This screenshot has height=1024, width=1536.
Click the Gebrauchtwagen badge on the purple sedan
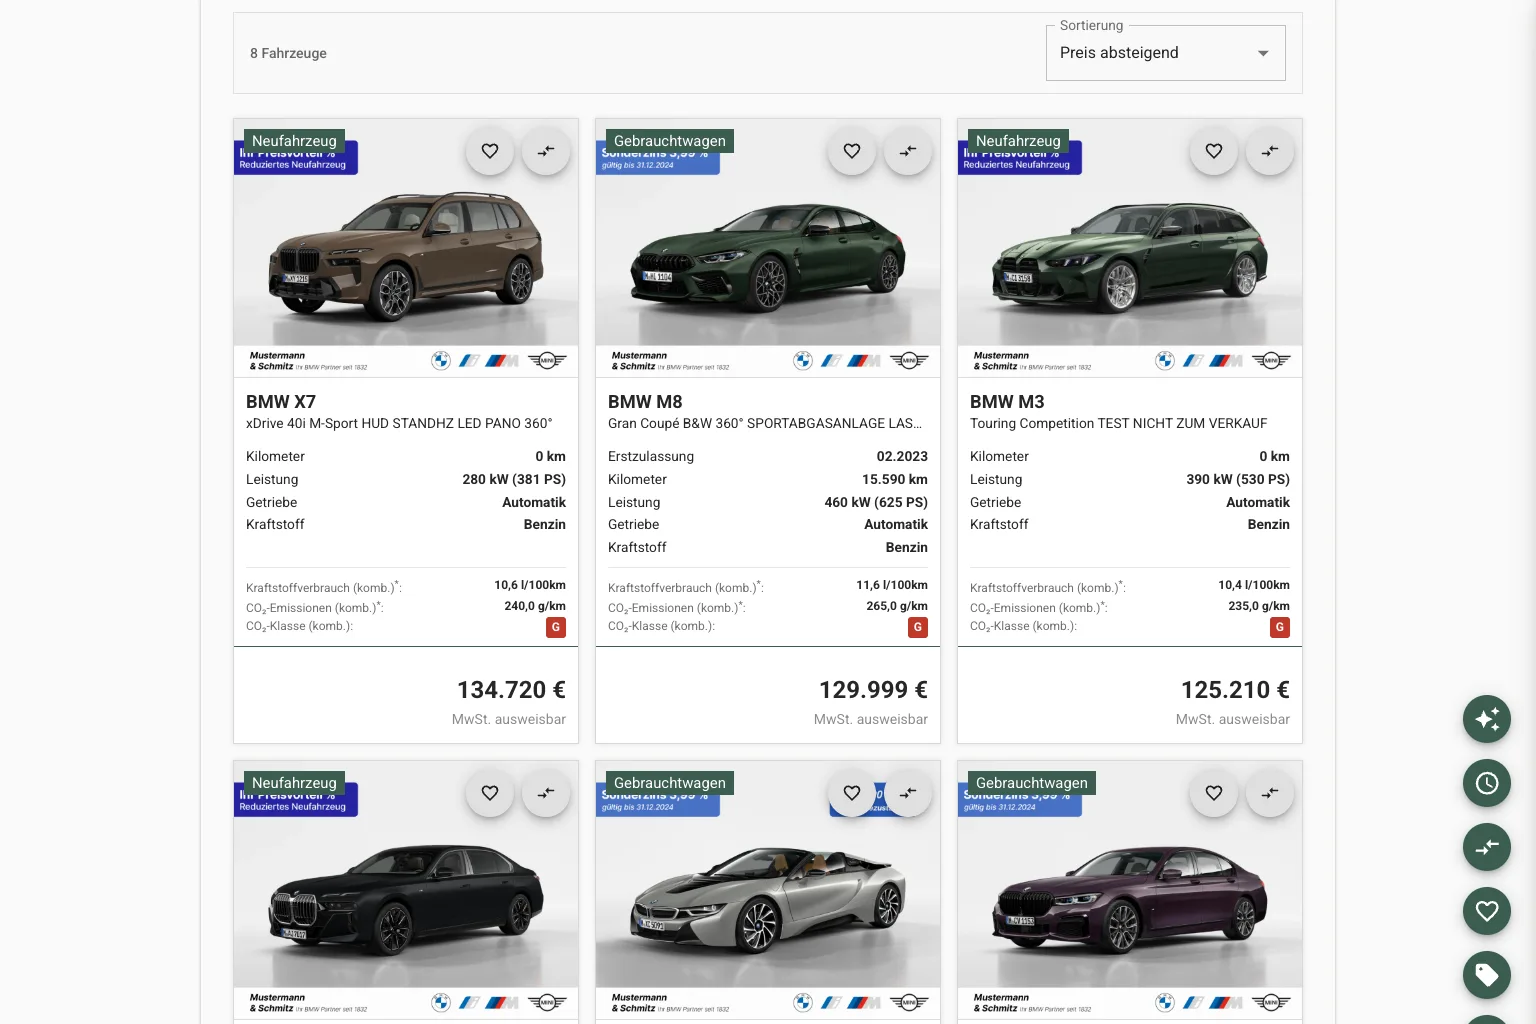click(x=1032, y=783)
